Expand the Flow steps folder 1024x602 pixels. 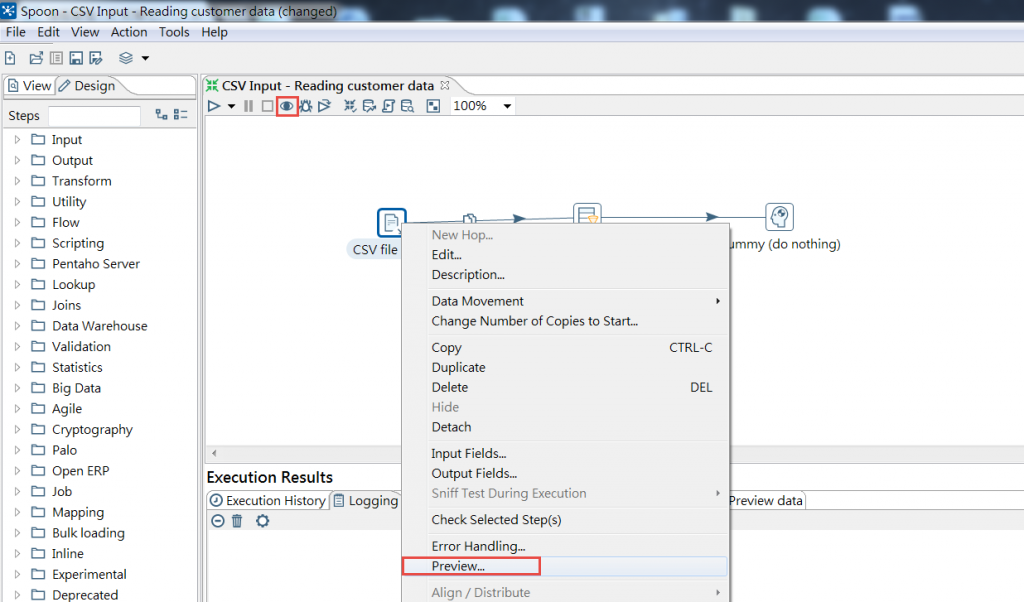[17, 223]
